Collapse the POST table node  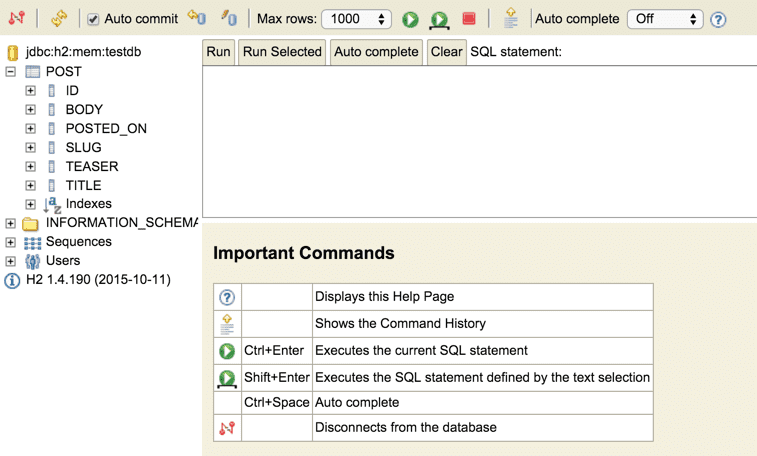click(11, 72)
